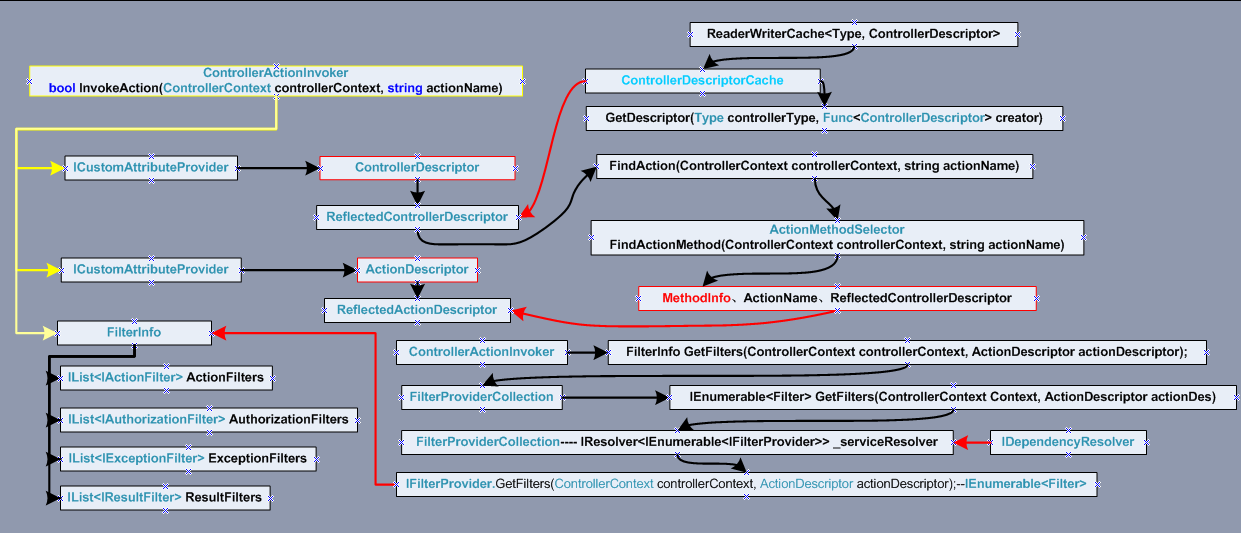Select the ReaderWriterCache<Type, ControllerDescriptor> box
Viewport: 1241px width, 533px height.
point(853,34)
